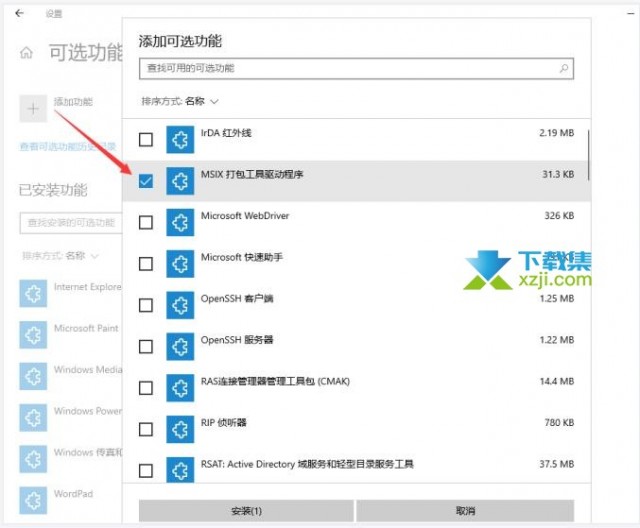Click the RIP 侦听器 feature icon
The width and height of the screenshot is (640, 528).
(180, 429)
